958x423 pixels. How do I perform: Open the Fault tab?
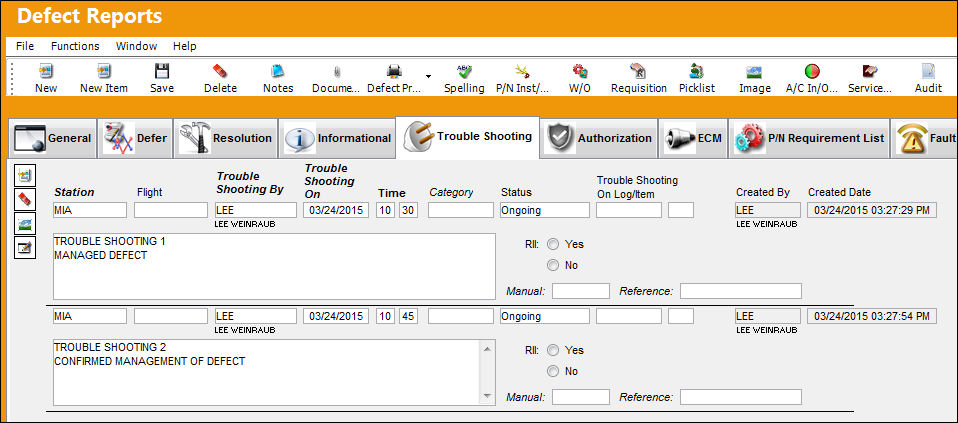click(924, 139)
